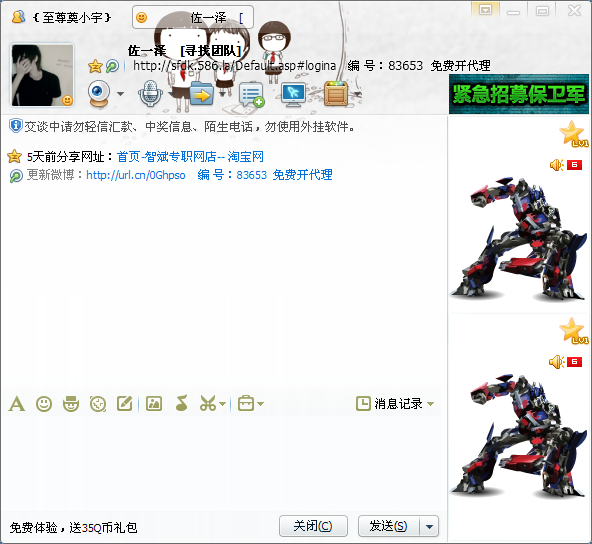This screenshot has height=544, width=592.
Task: Expand file transfer options arrow
Action: (x=222, y=94)
